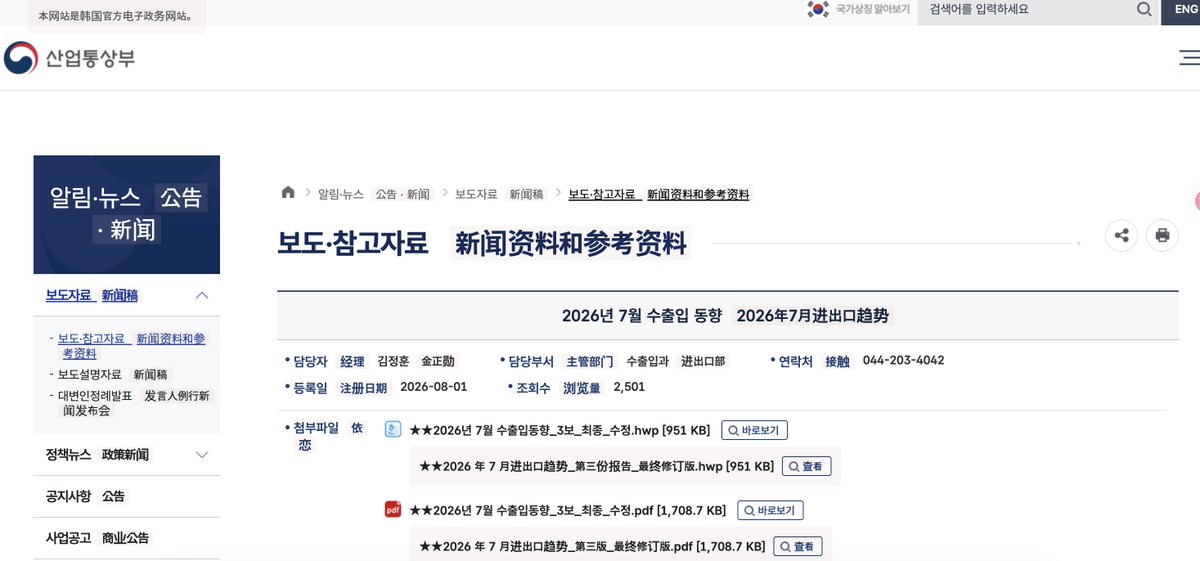
Task: Click the hwp file type icon
Action: click(x=393, y=430)
